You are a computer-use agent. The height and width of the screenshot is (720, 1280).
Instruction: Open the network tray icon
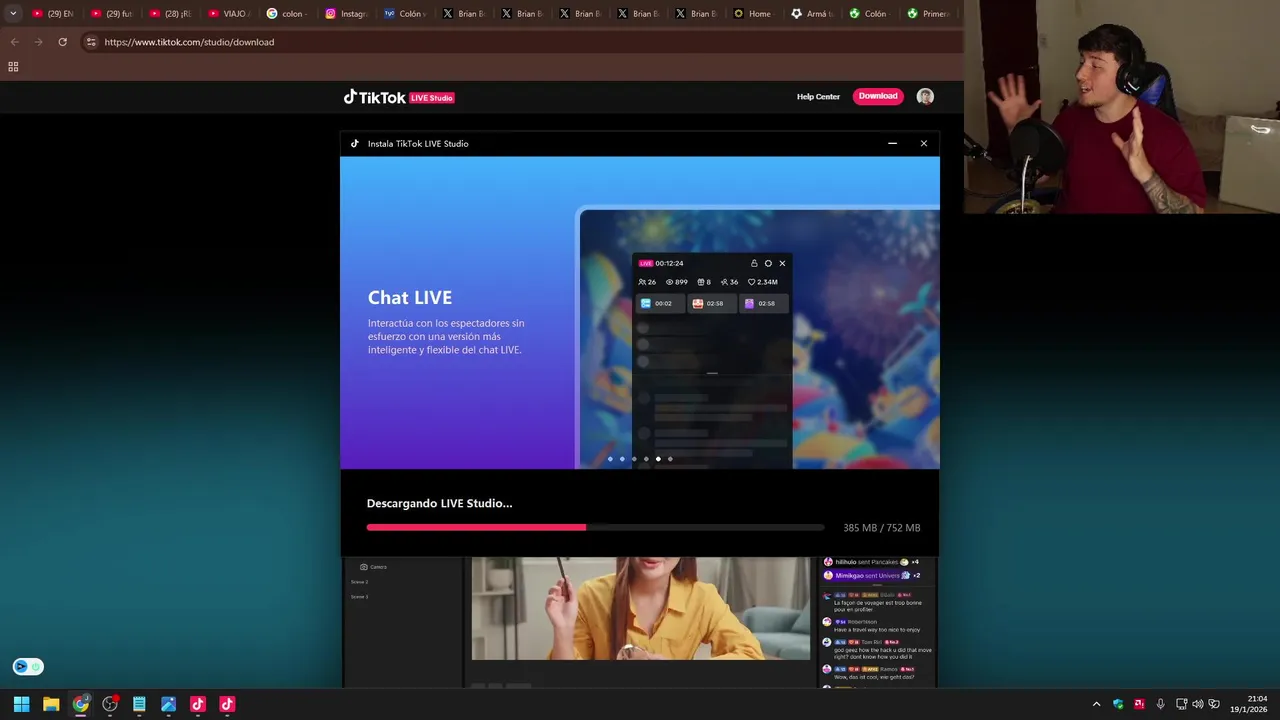pos(1181,704)
